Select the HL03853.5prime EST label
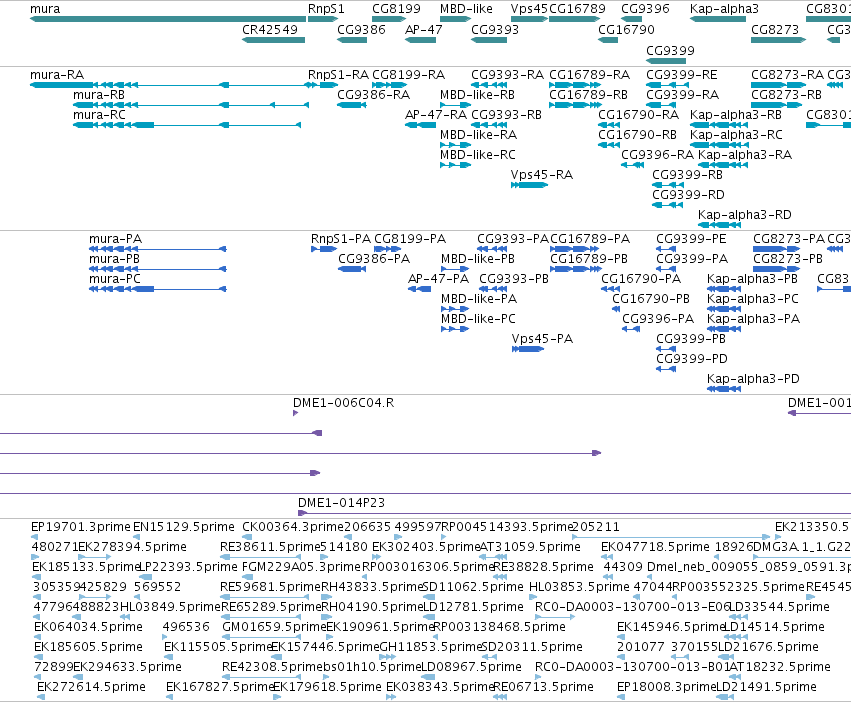 tap(579, 587)
